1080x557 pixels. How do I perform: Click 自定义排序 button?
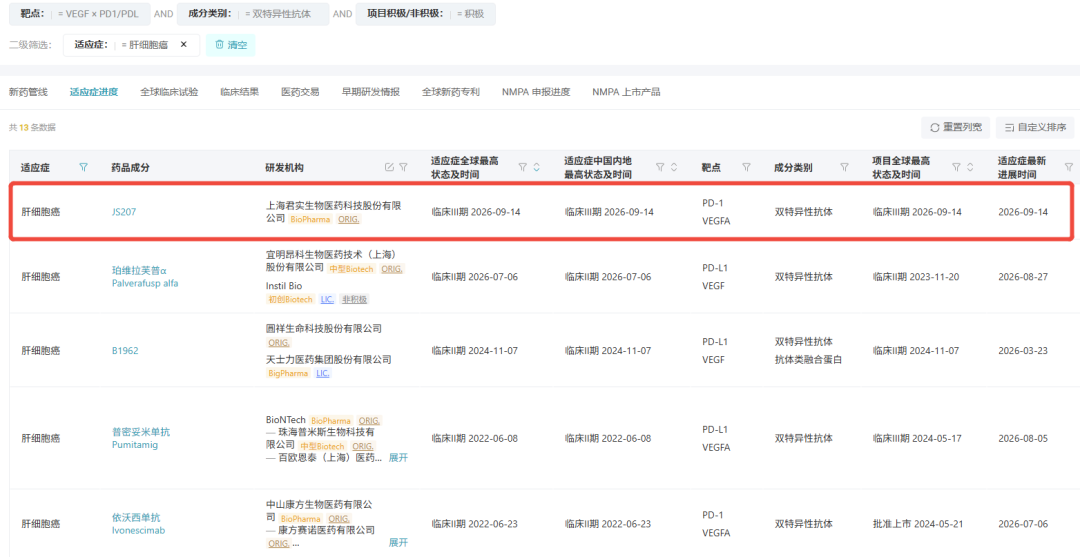(x=1035, y=127)
